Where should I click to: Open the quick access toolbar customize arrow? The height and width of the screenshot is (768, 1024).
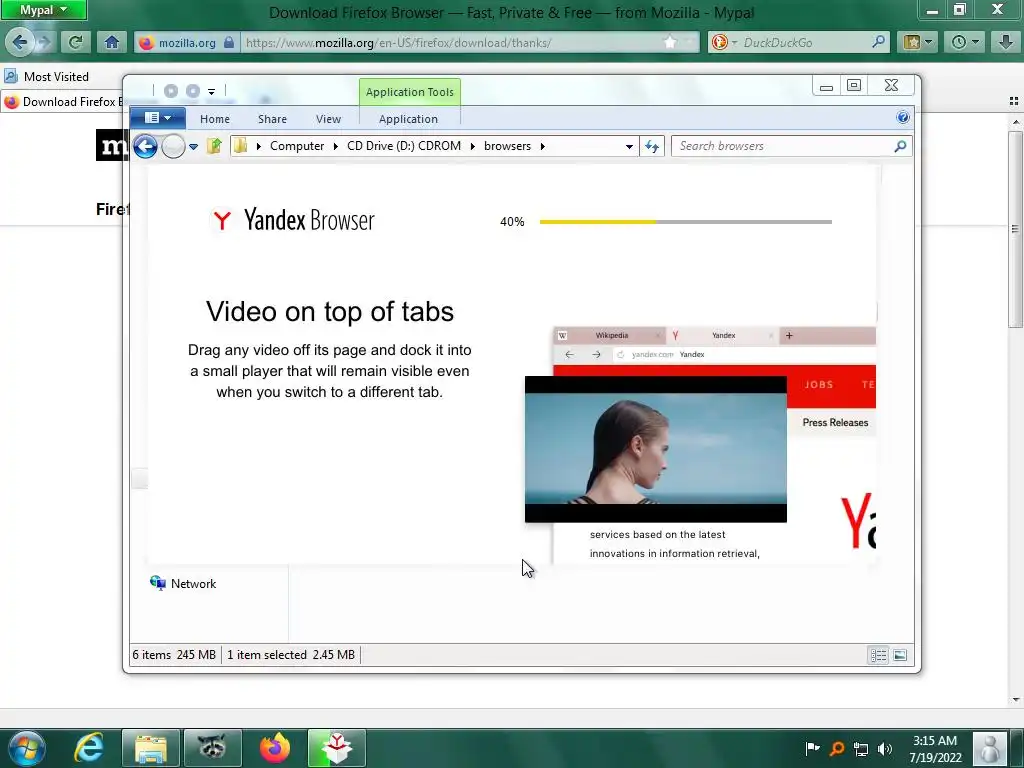(212, 91)
